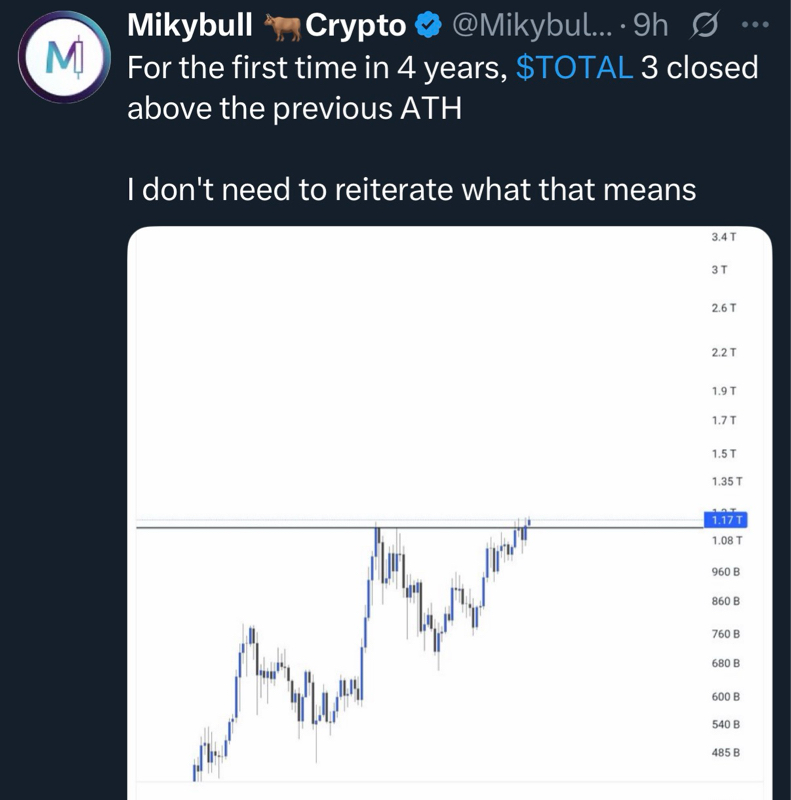This screenshot has width=791, height=800.
Task: Open the $TOTAL cashtag link
Action: point(573,68)
